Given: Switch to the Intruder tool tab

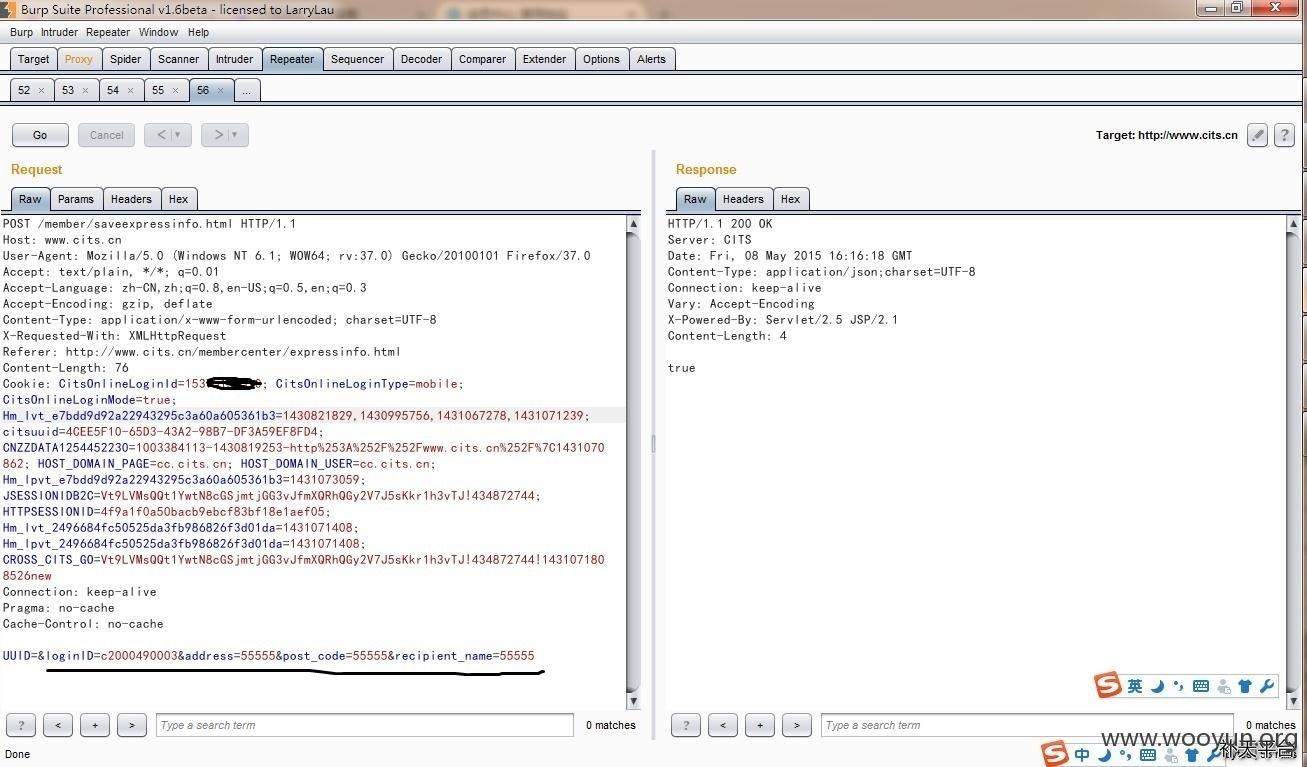Looking at the screenshot, I should point(234,59).
